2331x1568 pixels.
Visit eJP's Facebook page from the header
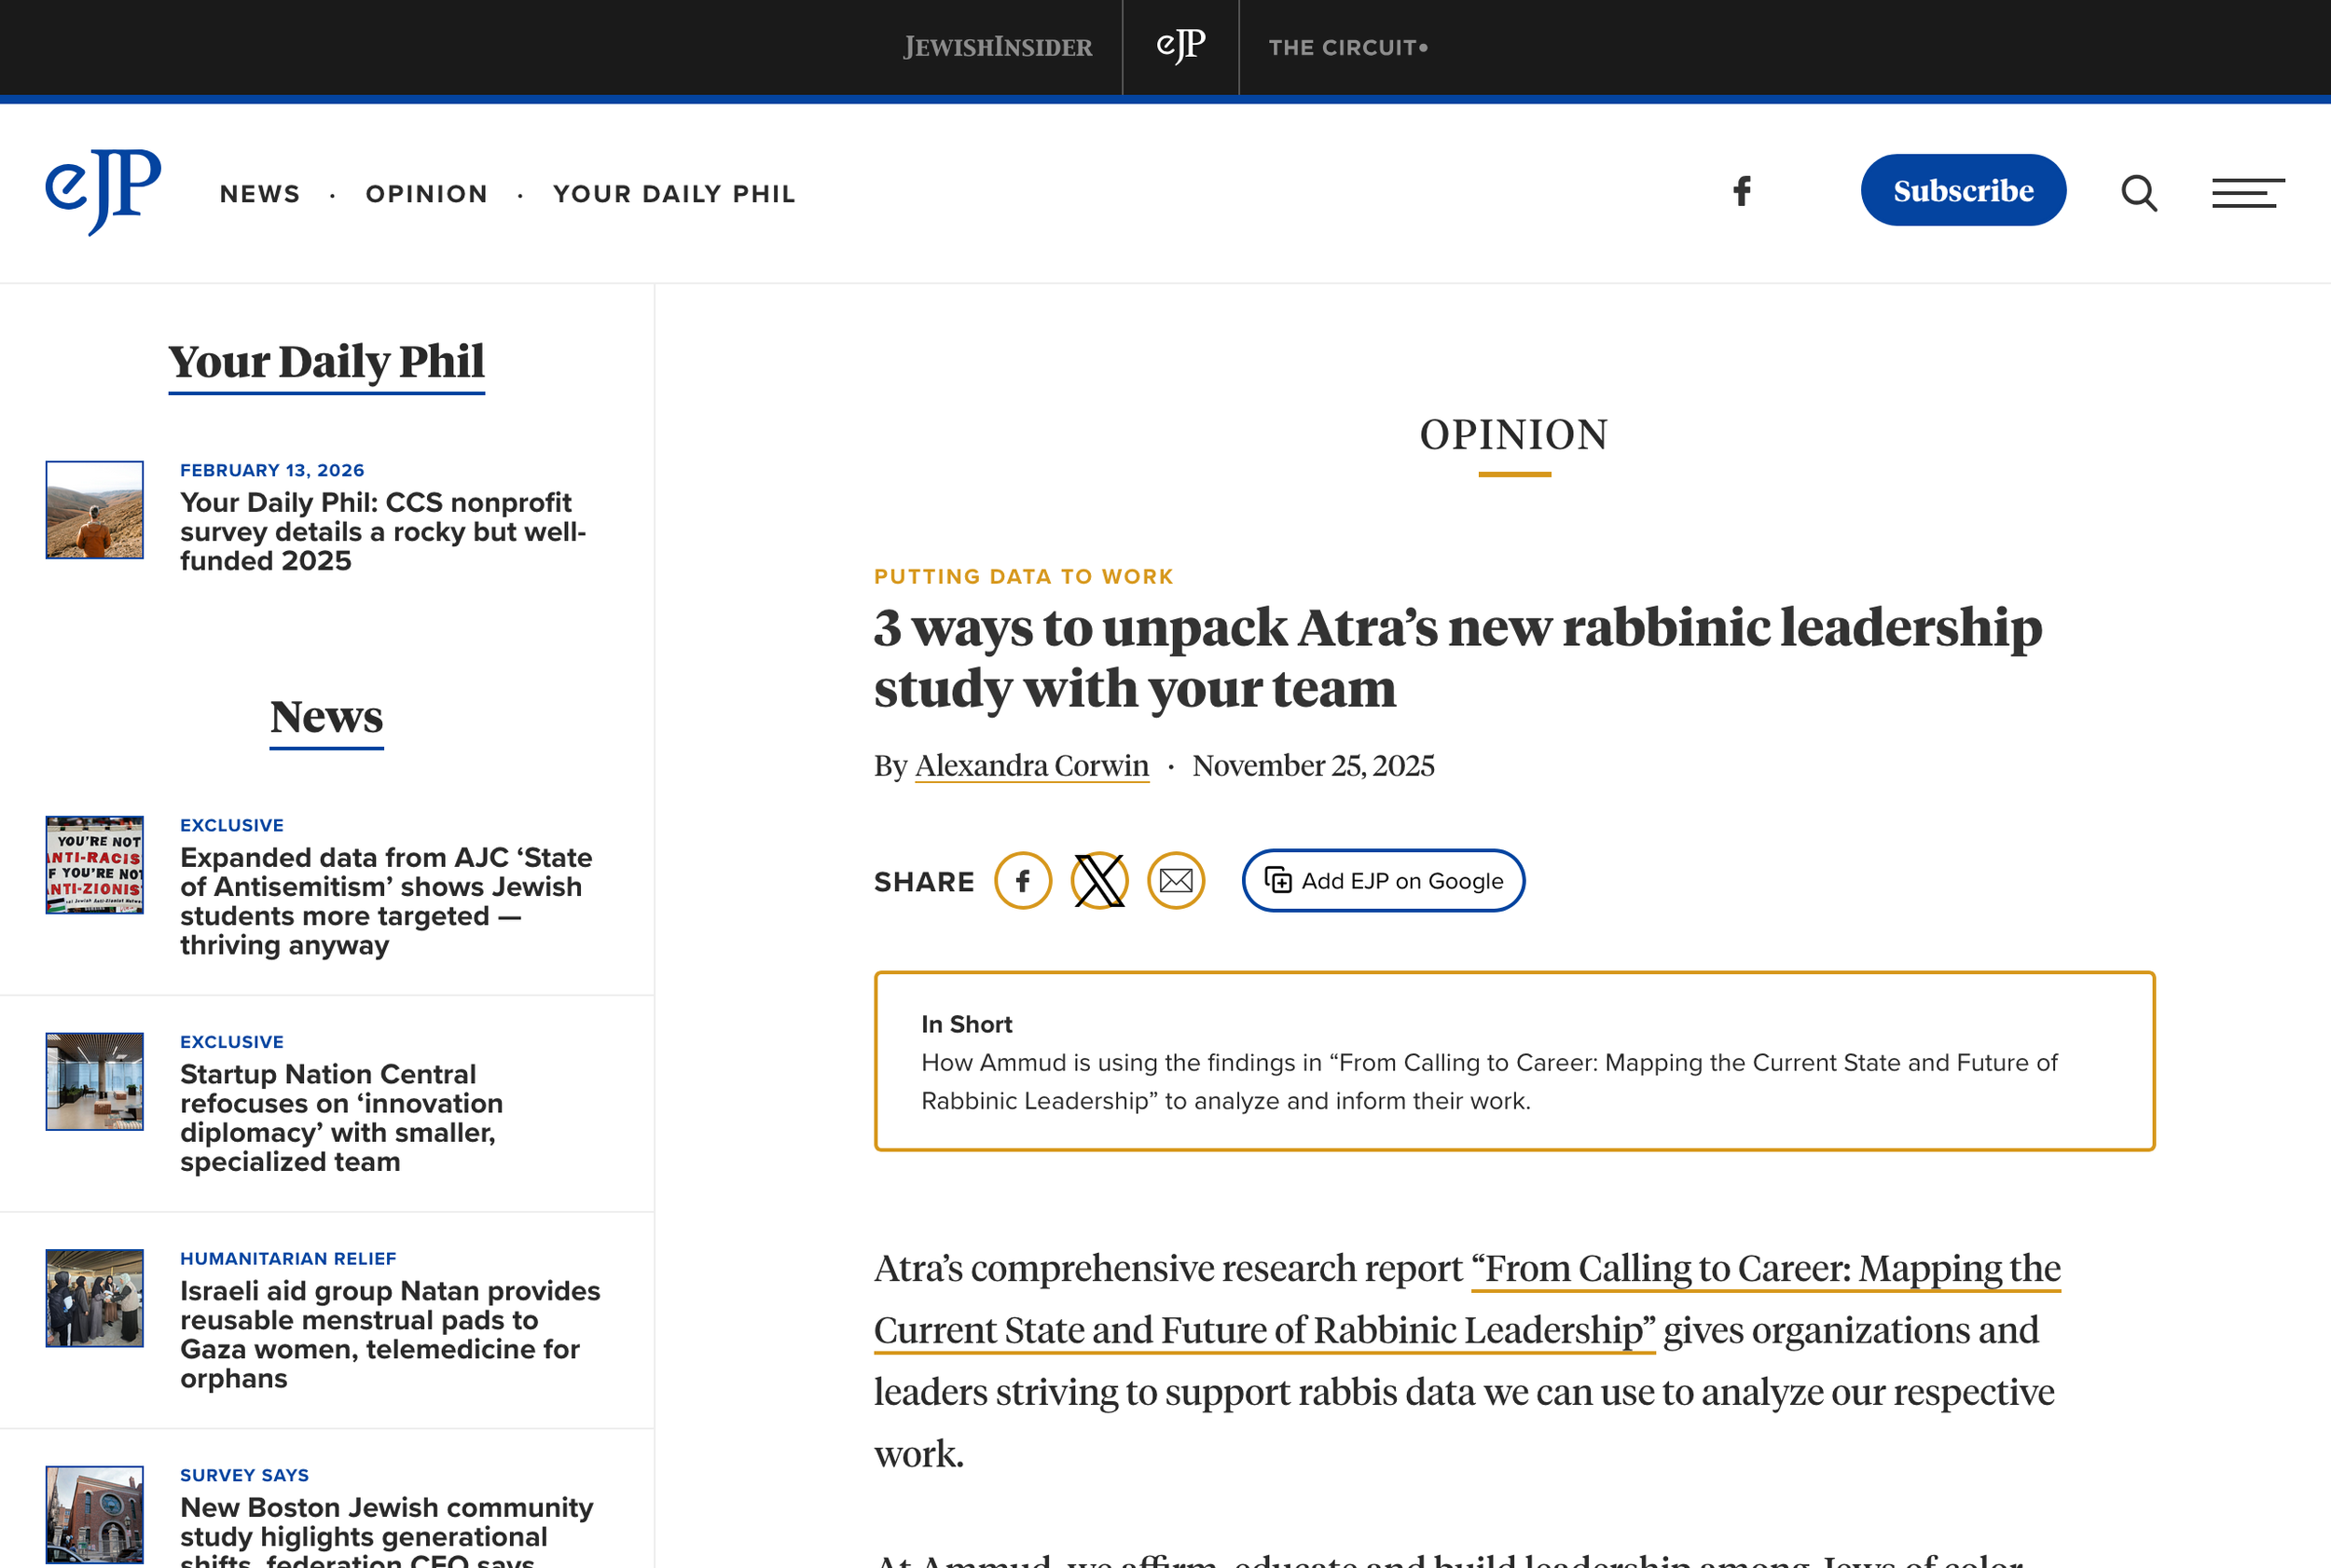(x=1740, y=190)
